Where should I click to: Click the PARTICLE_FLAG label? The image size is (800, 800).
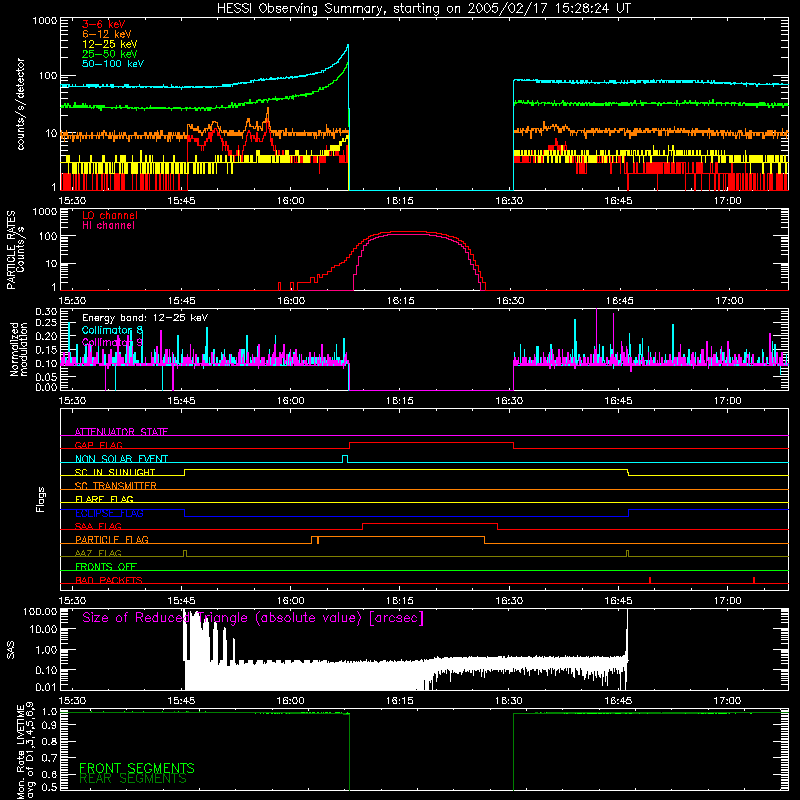[x=112, y=540]
